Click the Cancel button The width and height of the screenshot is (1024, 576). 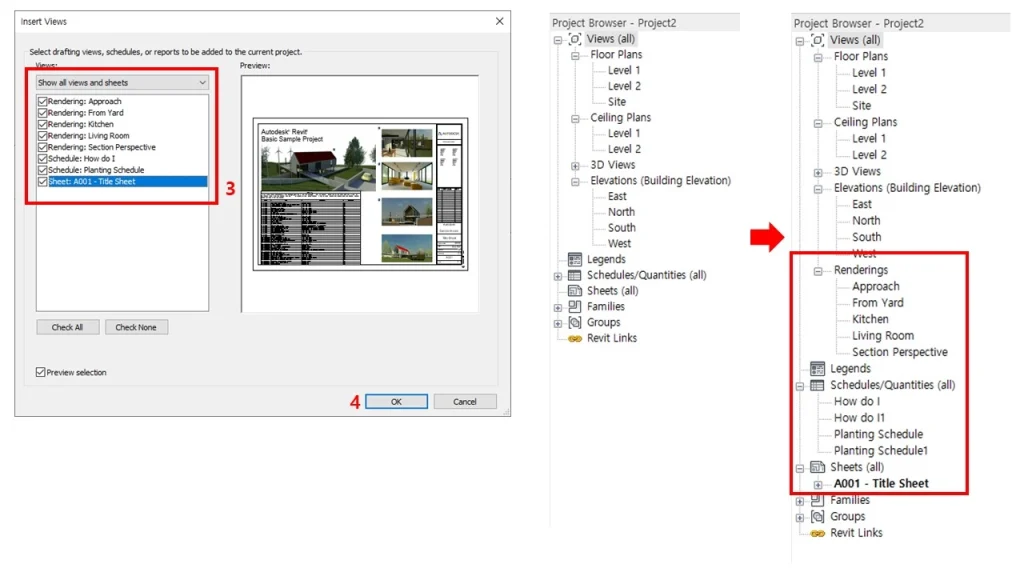(x=465, y=402)
